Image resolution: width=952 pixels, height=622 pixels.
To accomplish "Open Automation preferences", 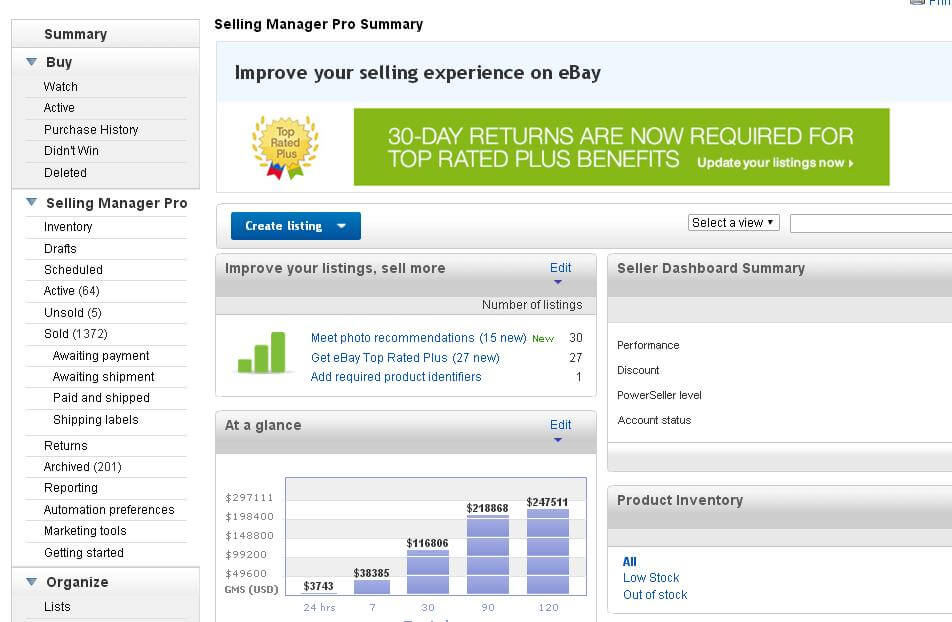I will (109, 510).
